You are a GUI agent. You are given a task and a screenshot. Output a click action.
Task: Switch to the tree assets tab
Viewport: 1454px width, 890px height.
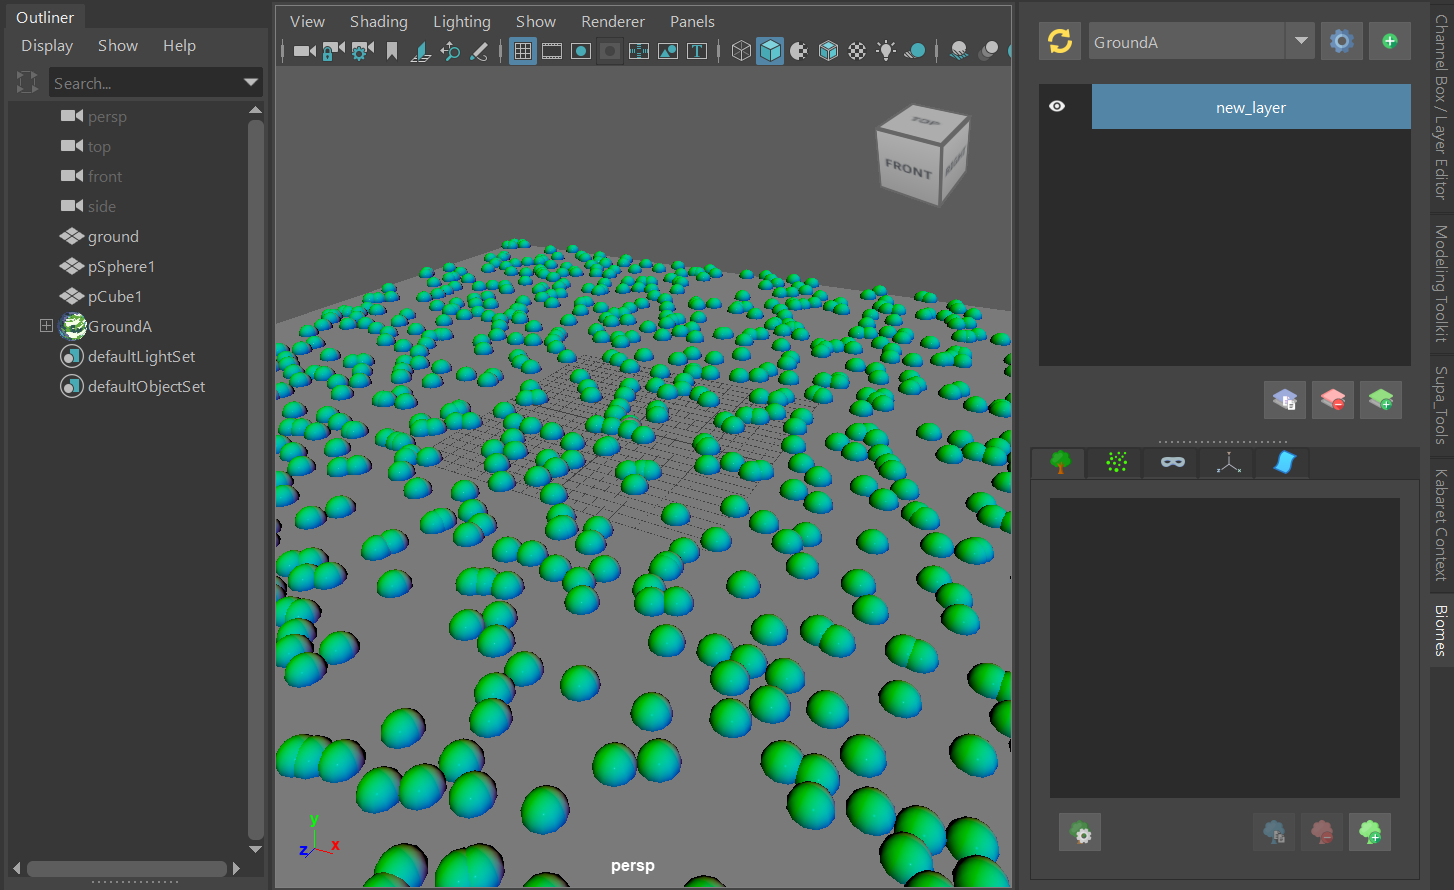tap(1060, 462)
